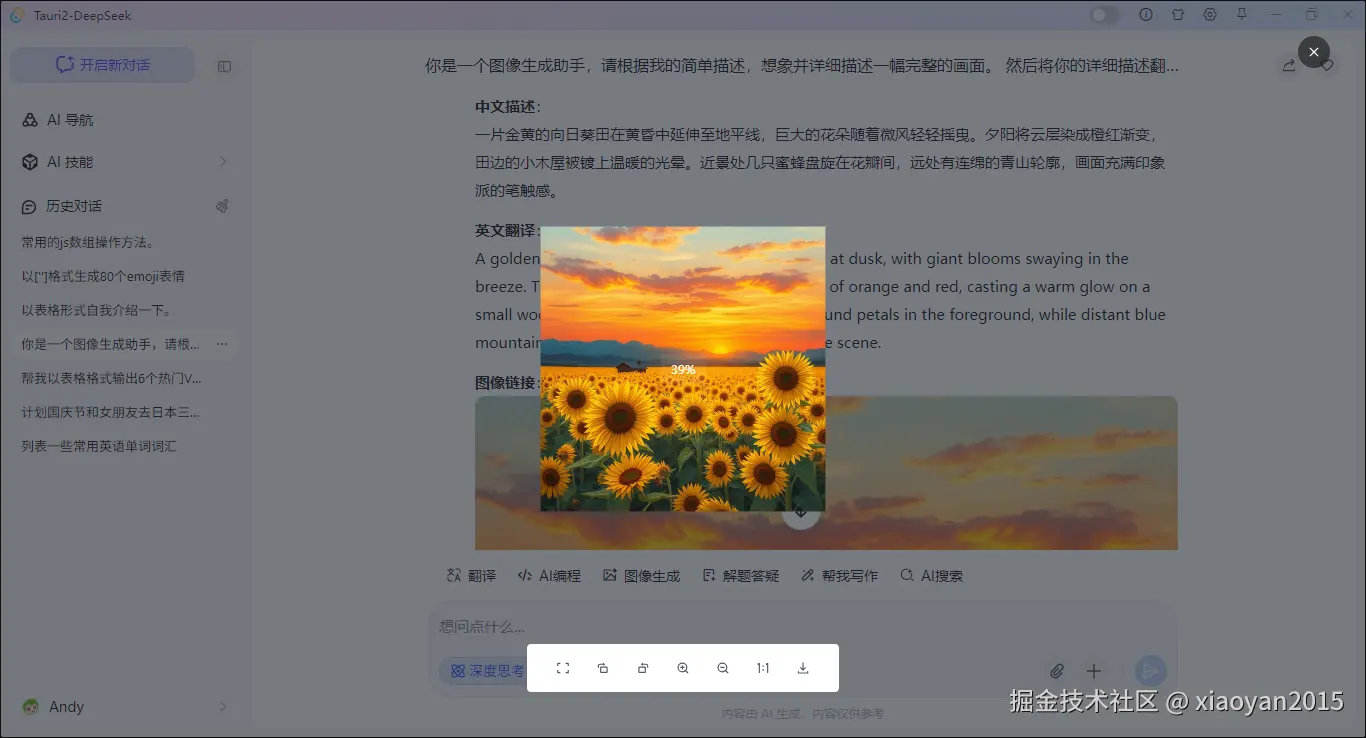Image resolution: width=1366 pixels, height=738 pixels.
Task: Start a new chat with 开启新对话
Action: (101, 64)
